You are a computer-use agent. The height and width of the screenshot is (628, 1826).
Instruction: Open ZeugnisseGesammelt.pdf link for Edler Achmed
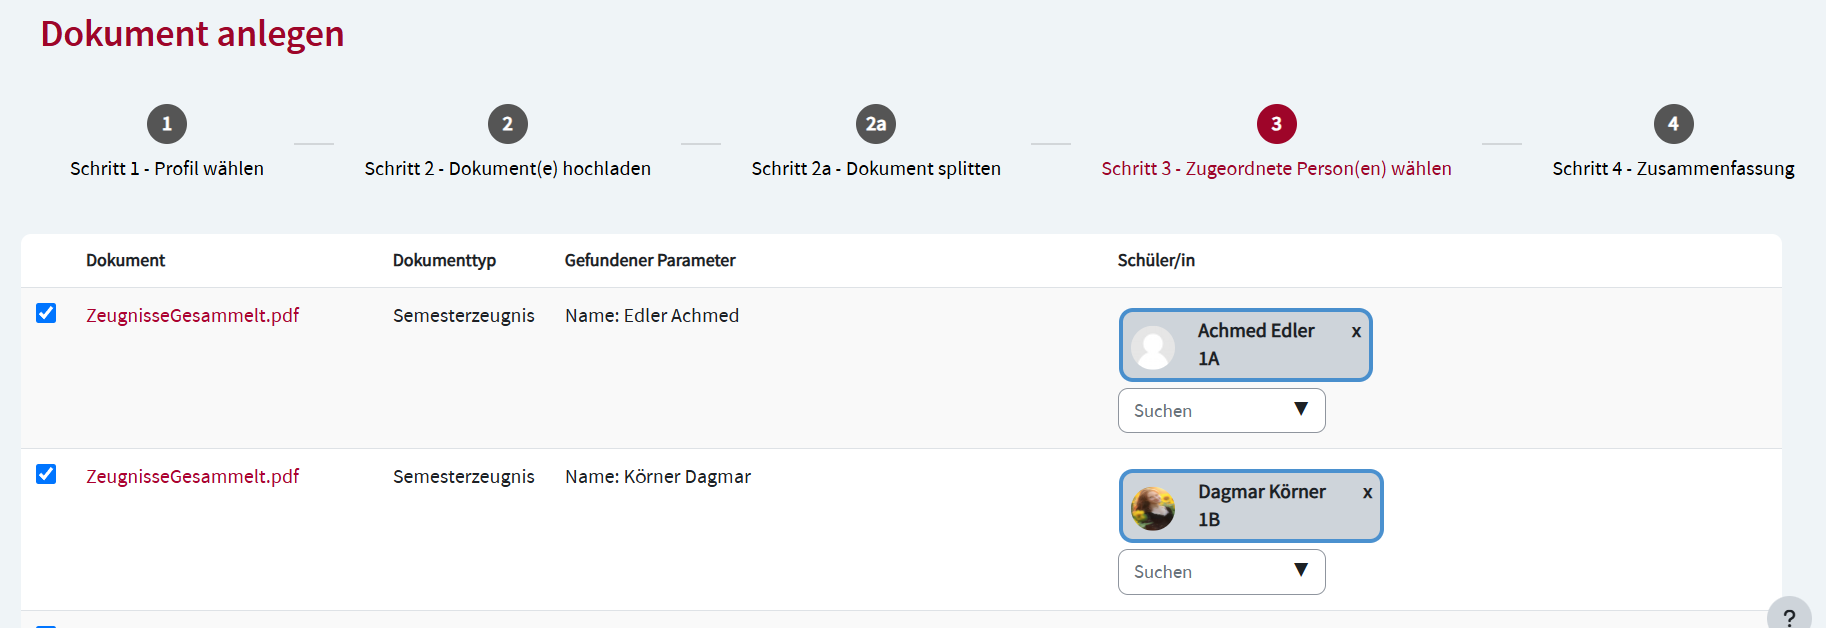(x=193, y=316)
